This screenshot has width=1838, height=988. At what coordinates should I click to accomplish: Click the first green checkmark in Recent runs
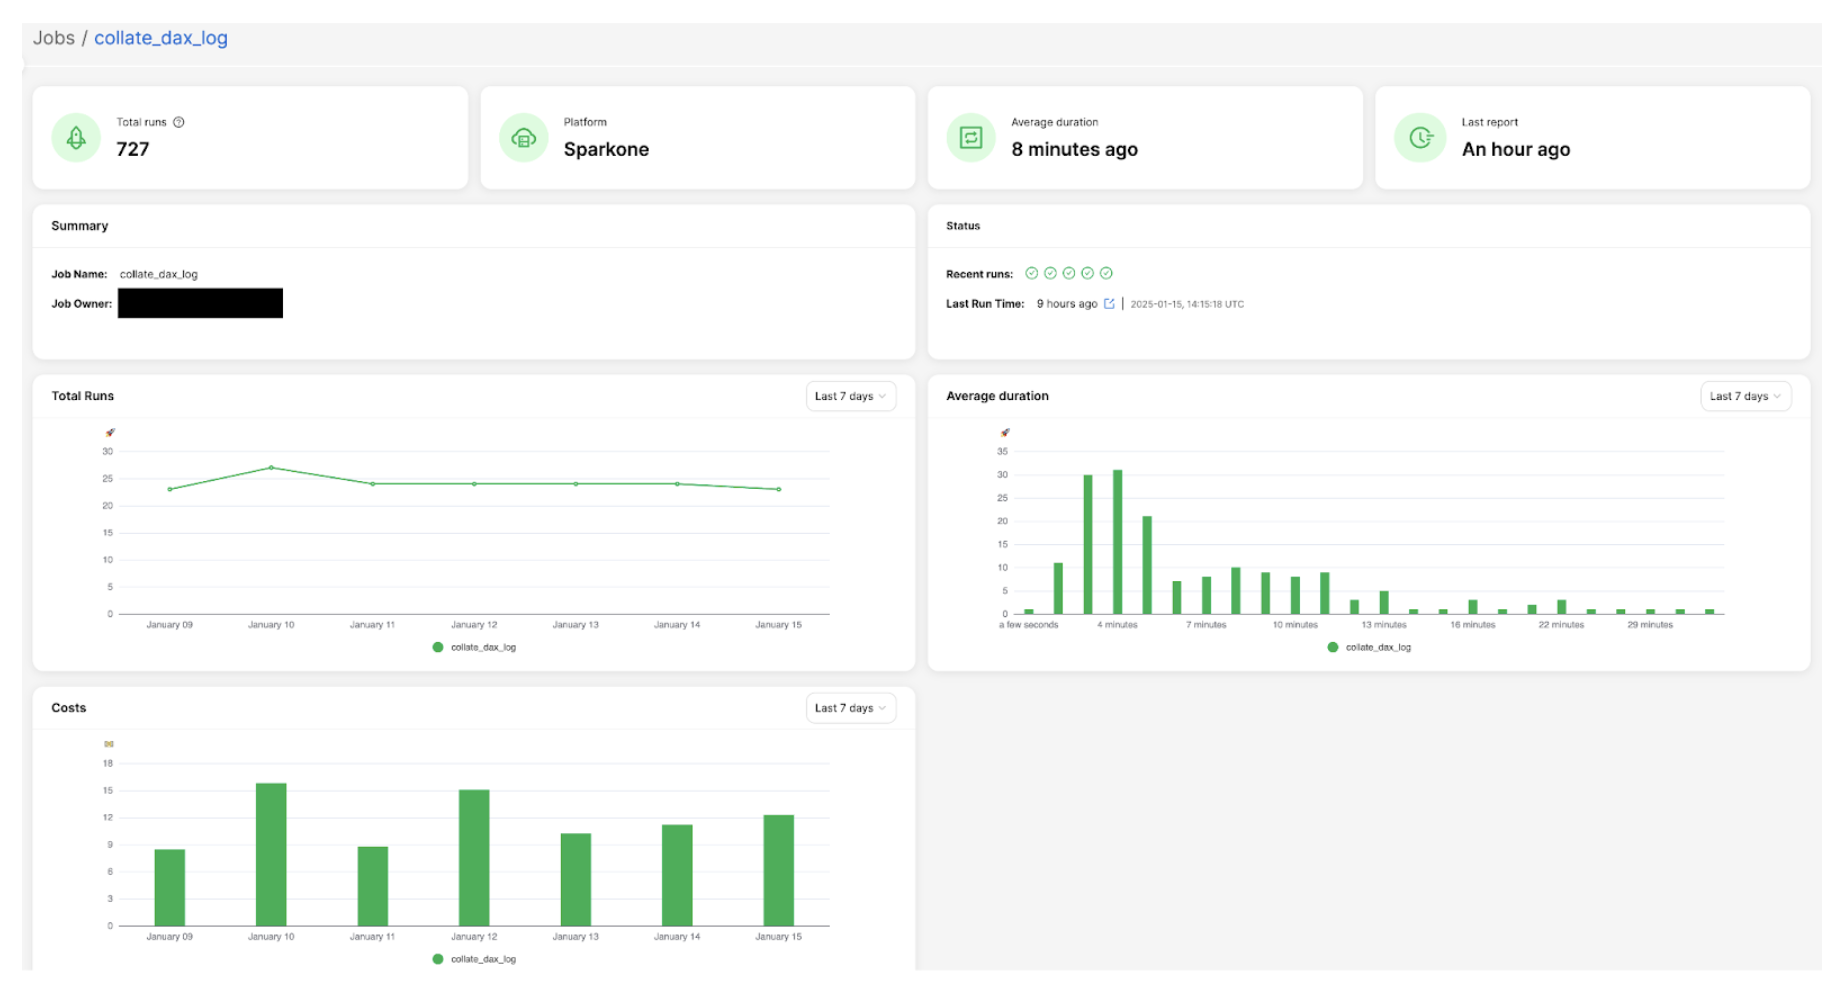1033,272
